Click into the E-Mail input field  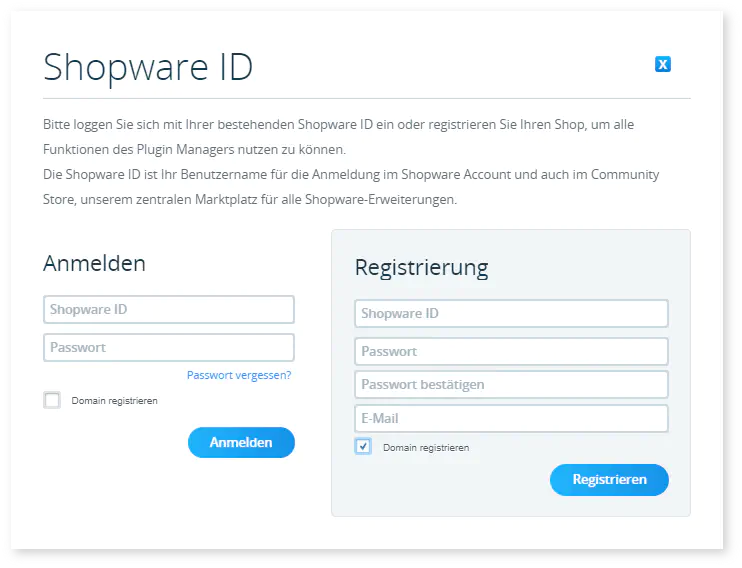point(511,419)
